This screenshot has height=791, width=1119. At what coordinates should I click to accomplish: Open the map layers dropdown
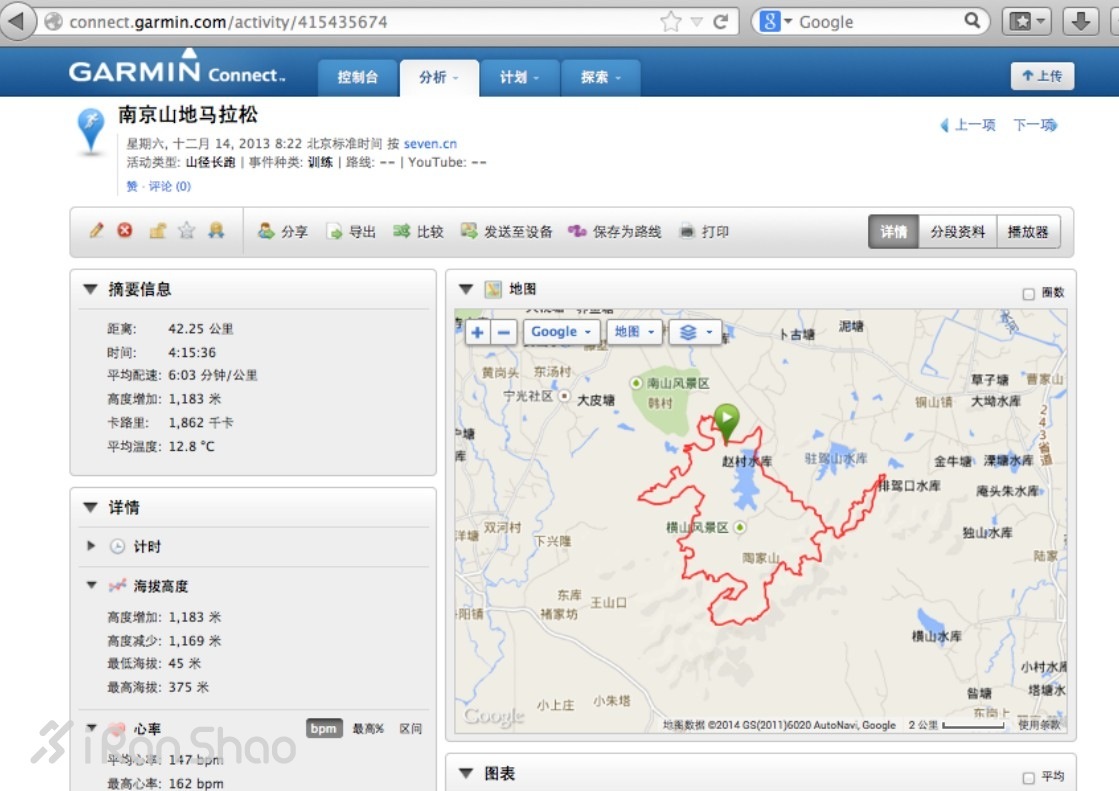click(693, 332)
